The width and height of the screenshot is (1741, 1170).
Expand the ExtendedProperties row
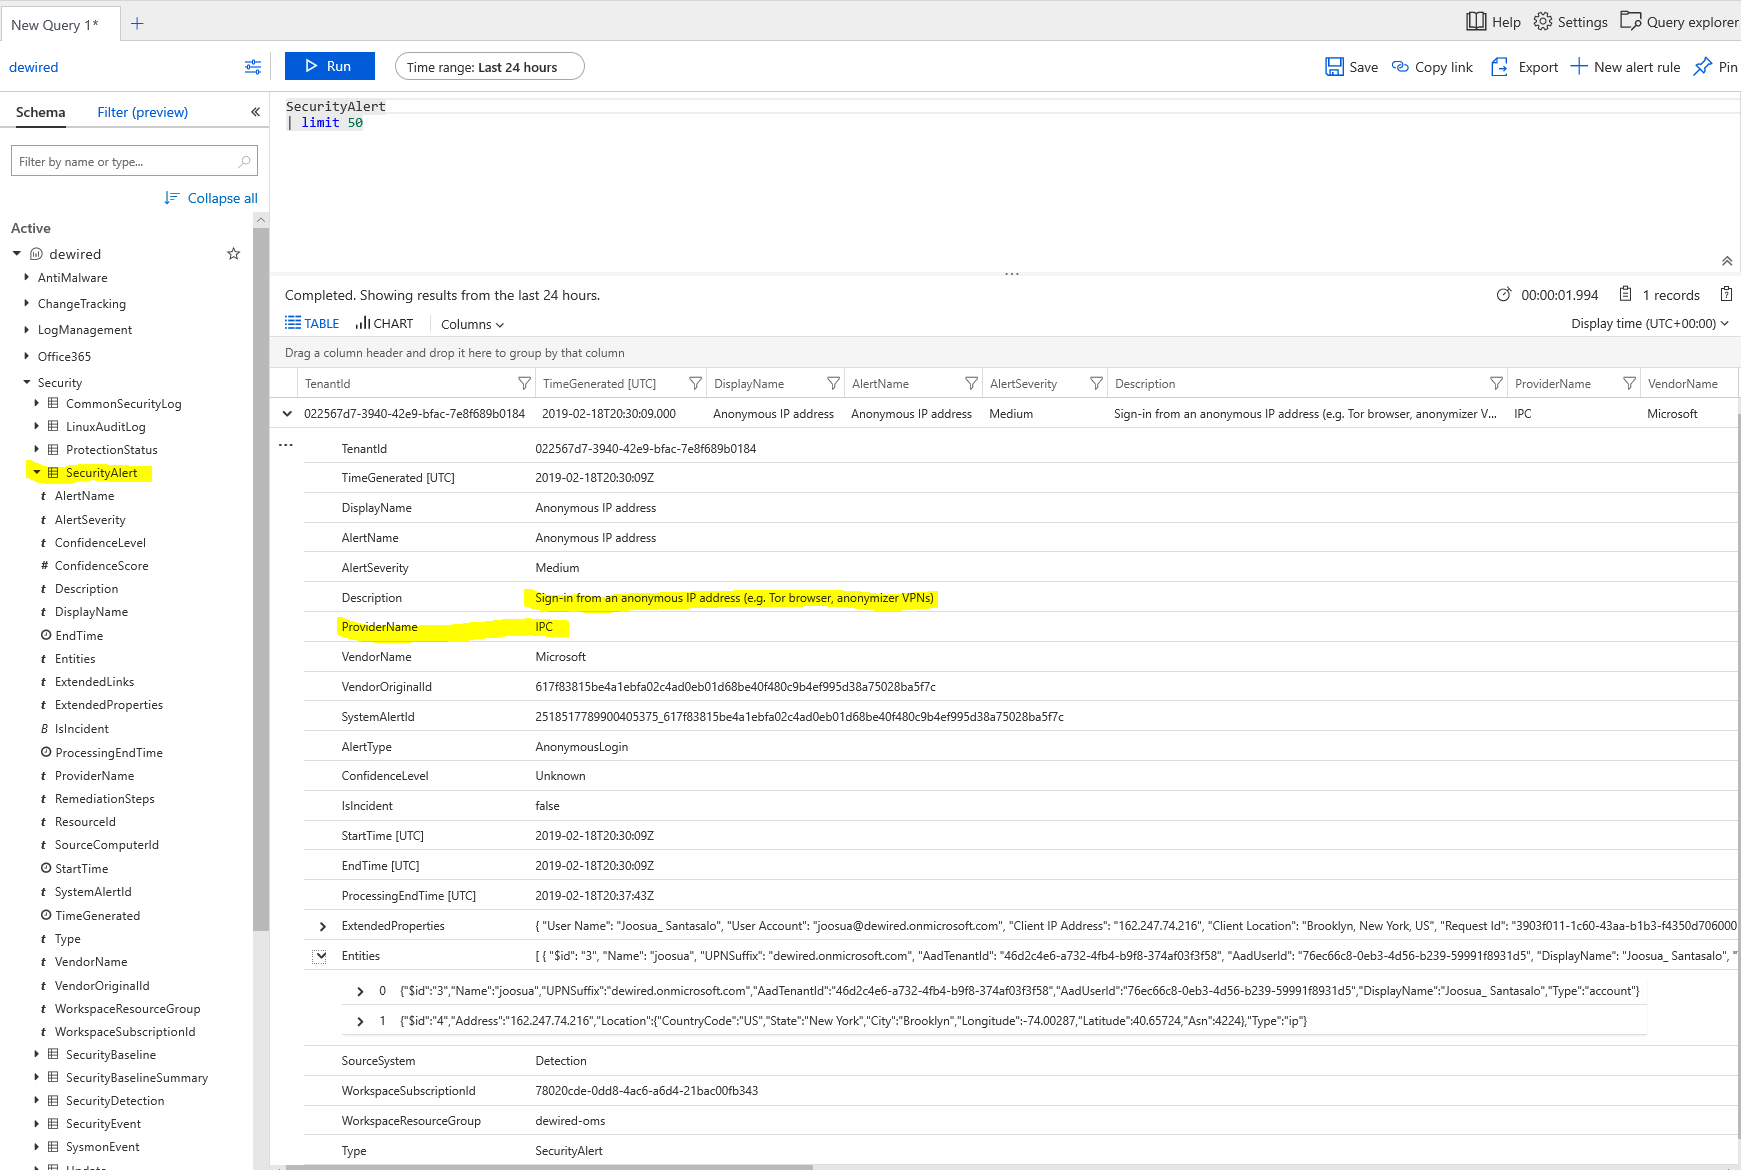tap(322, 926)
